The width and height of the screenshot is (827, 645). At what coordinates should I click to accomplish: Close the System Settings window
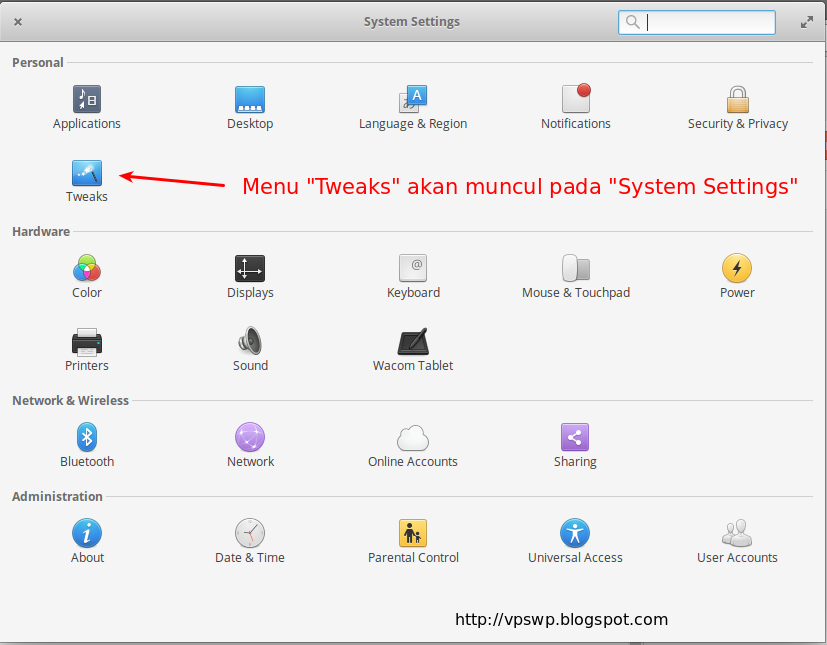pos(18,22)
